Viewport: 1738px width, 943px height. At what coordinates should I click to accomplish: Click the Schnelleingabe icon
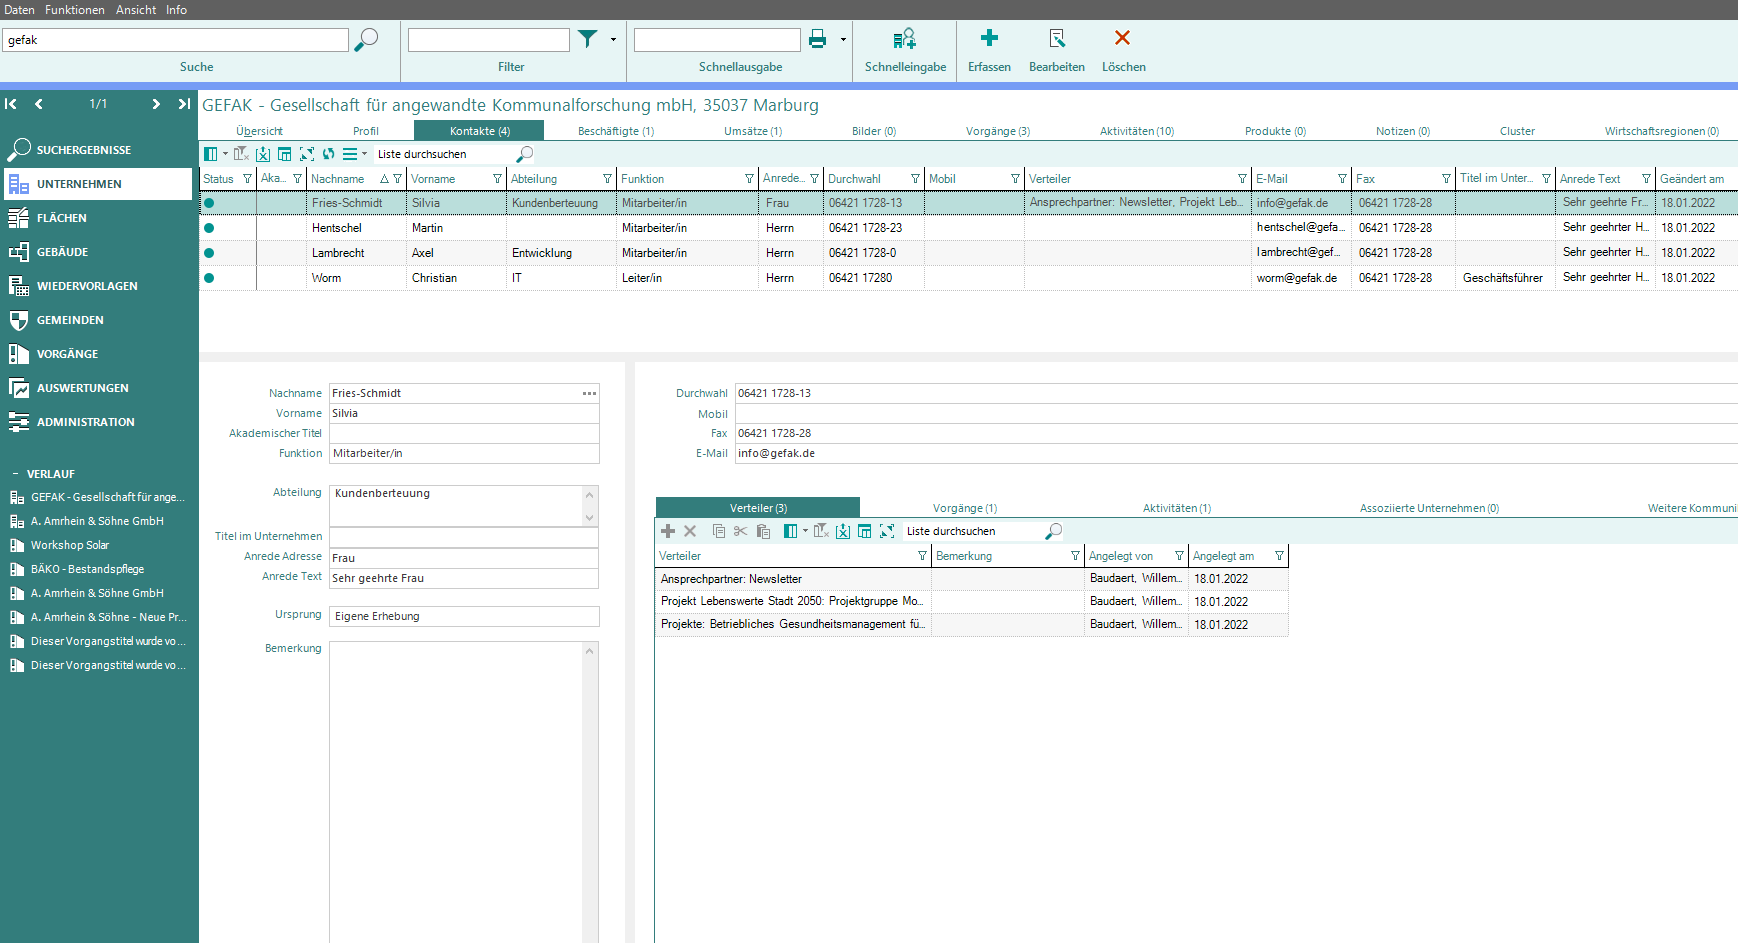click(x=904, y=39)
